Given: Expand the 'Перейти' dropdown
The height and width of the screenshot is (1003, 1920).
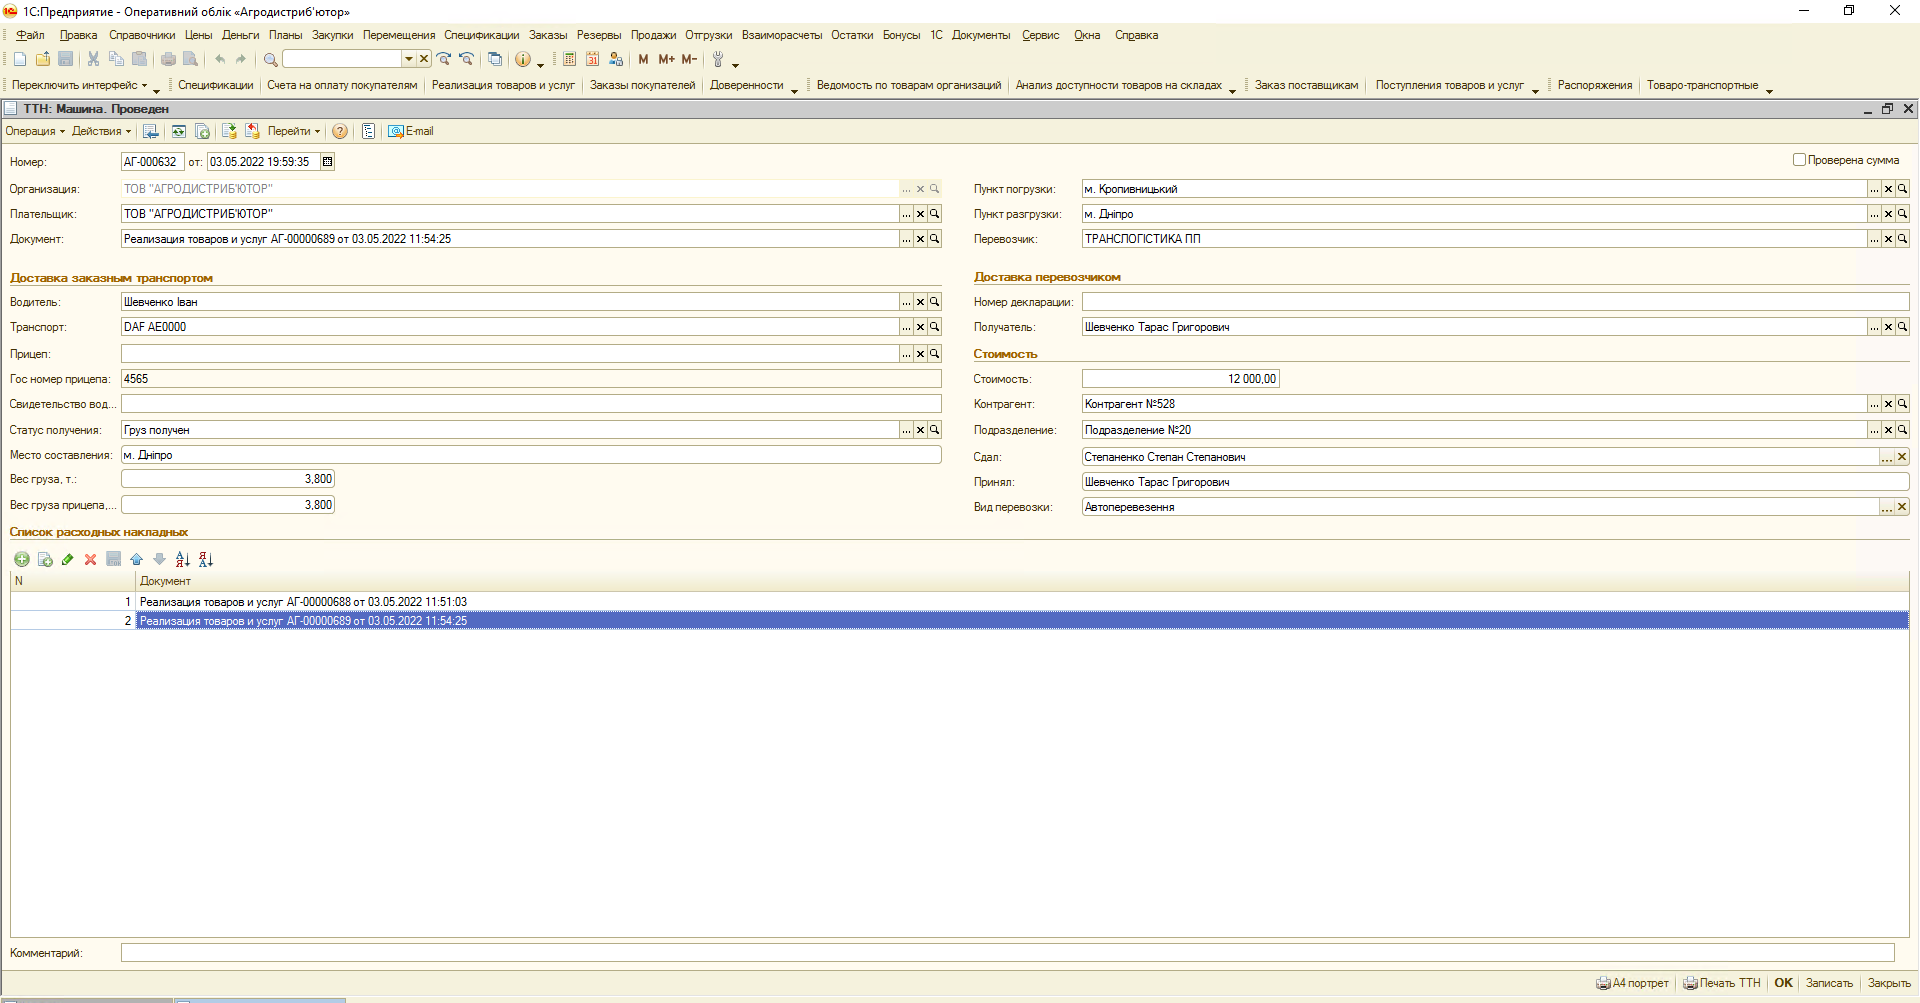Looking at the screenshot, I should tap(293, 131).
